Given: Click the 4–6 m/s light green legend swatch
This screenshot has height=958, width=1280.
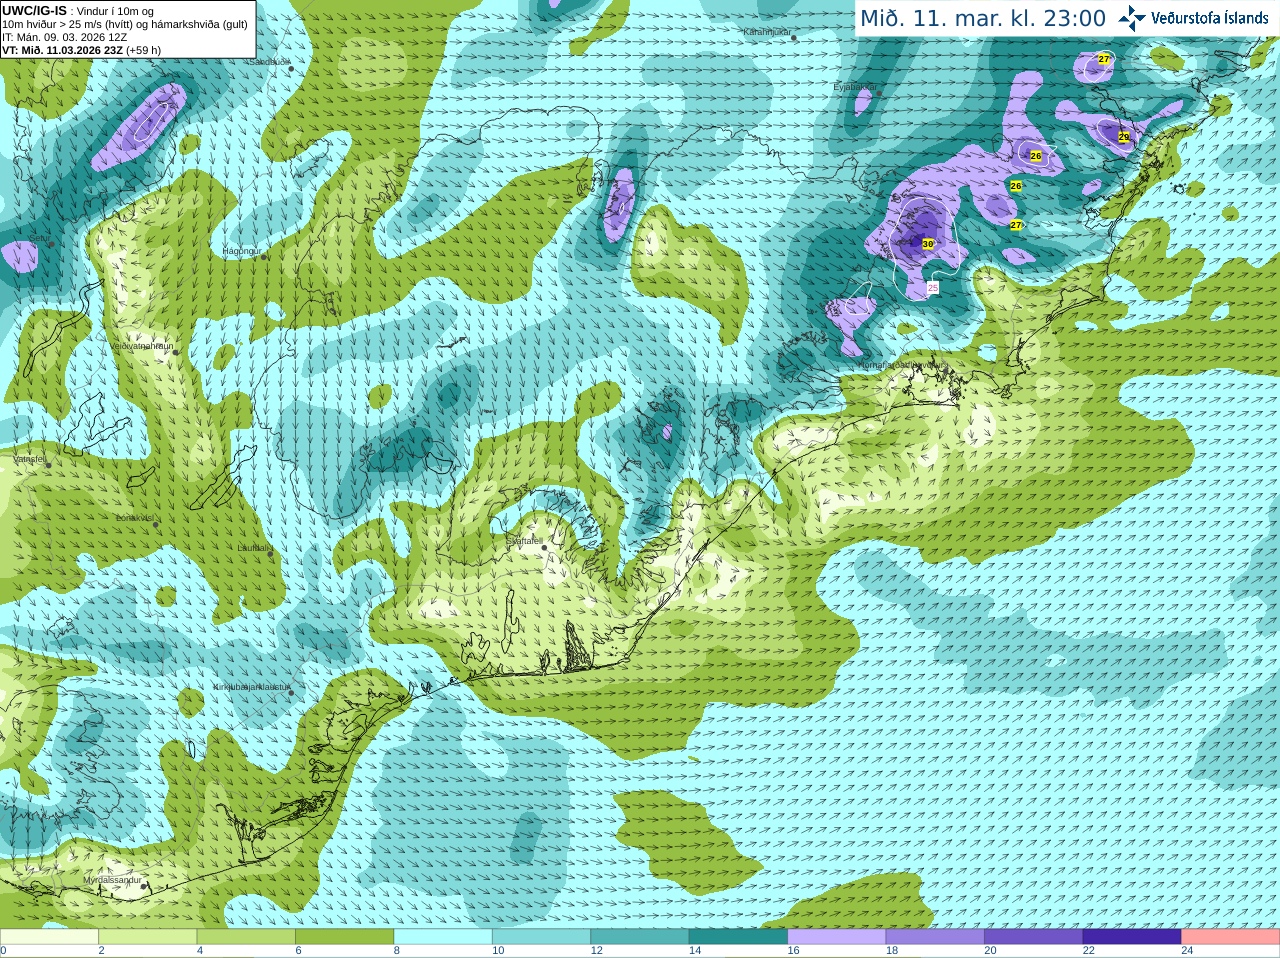Looking at the screenshot, I should point(246,937).
